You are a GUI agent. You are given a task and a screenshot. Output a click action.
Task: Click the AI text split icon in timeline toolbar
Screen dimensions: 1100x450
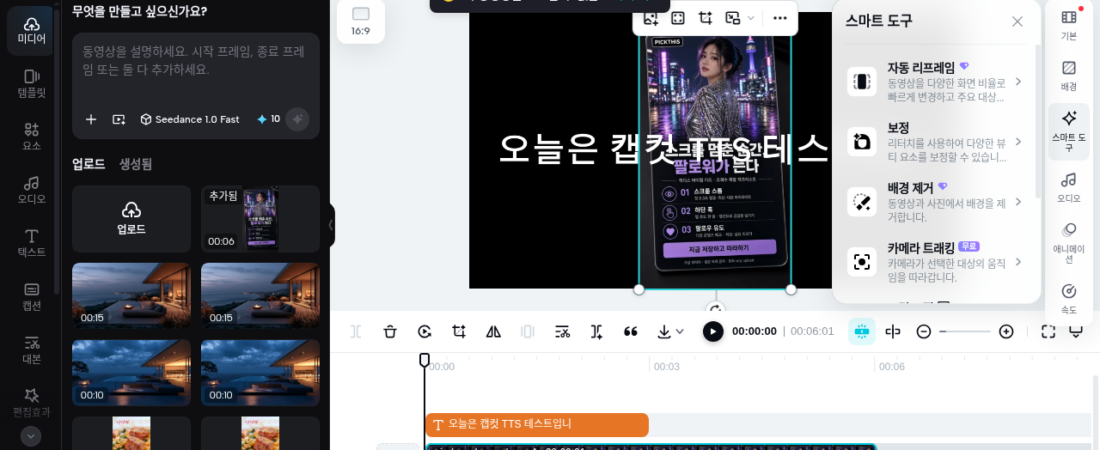click(596, 331)
